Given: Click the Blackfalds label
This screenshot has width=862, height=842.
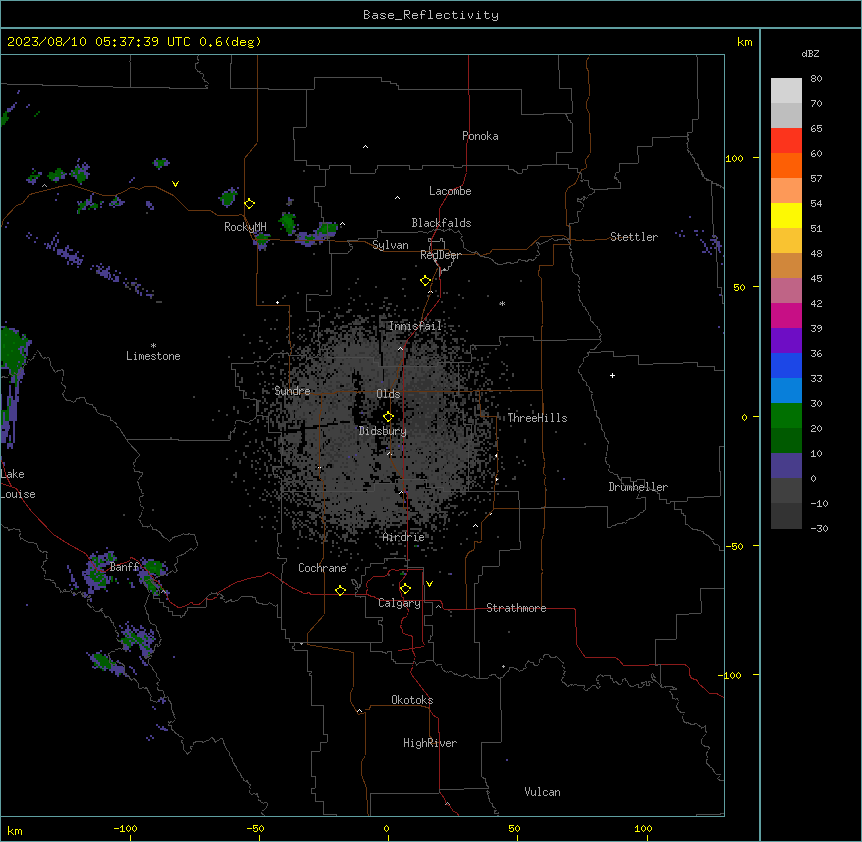Looking at the screenshot, I should pyautogui.click(x=441, y=223).
